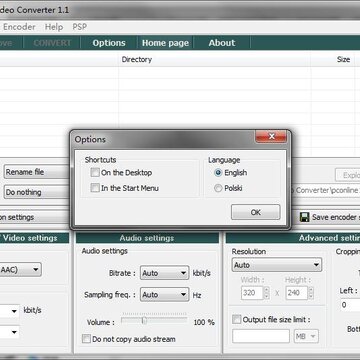Click the Width spinner arrows
Image resolution: width=360 pixels, height=360 pixels.
coord(266,293)
